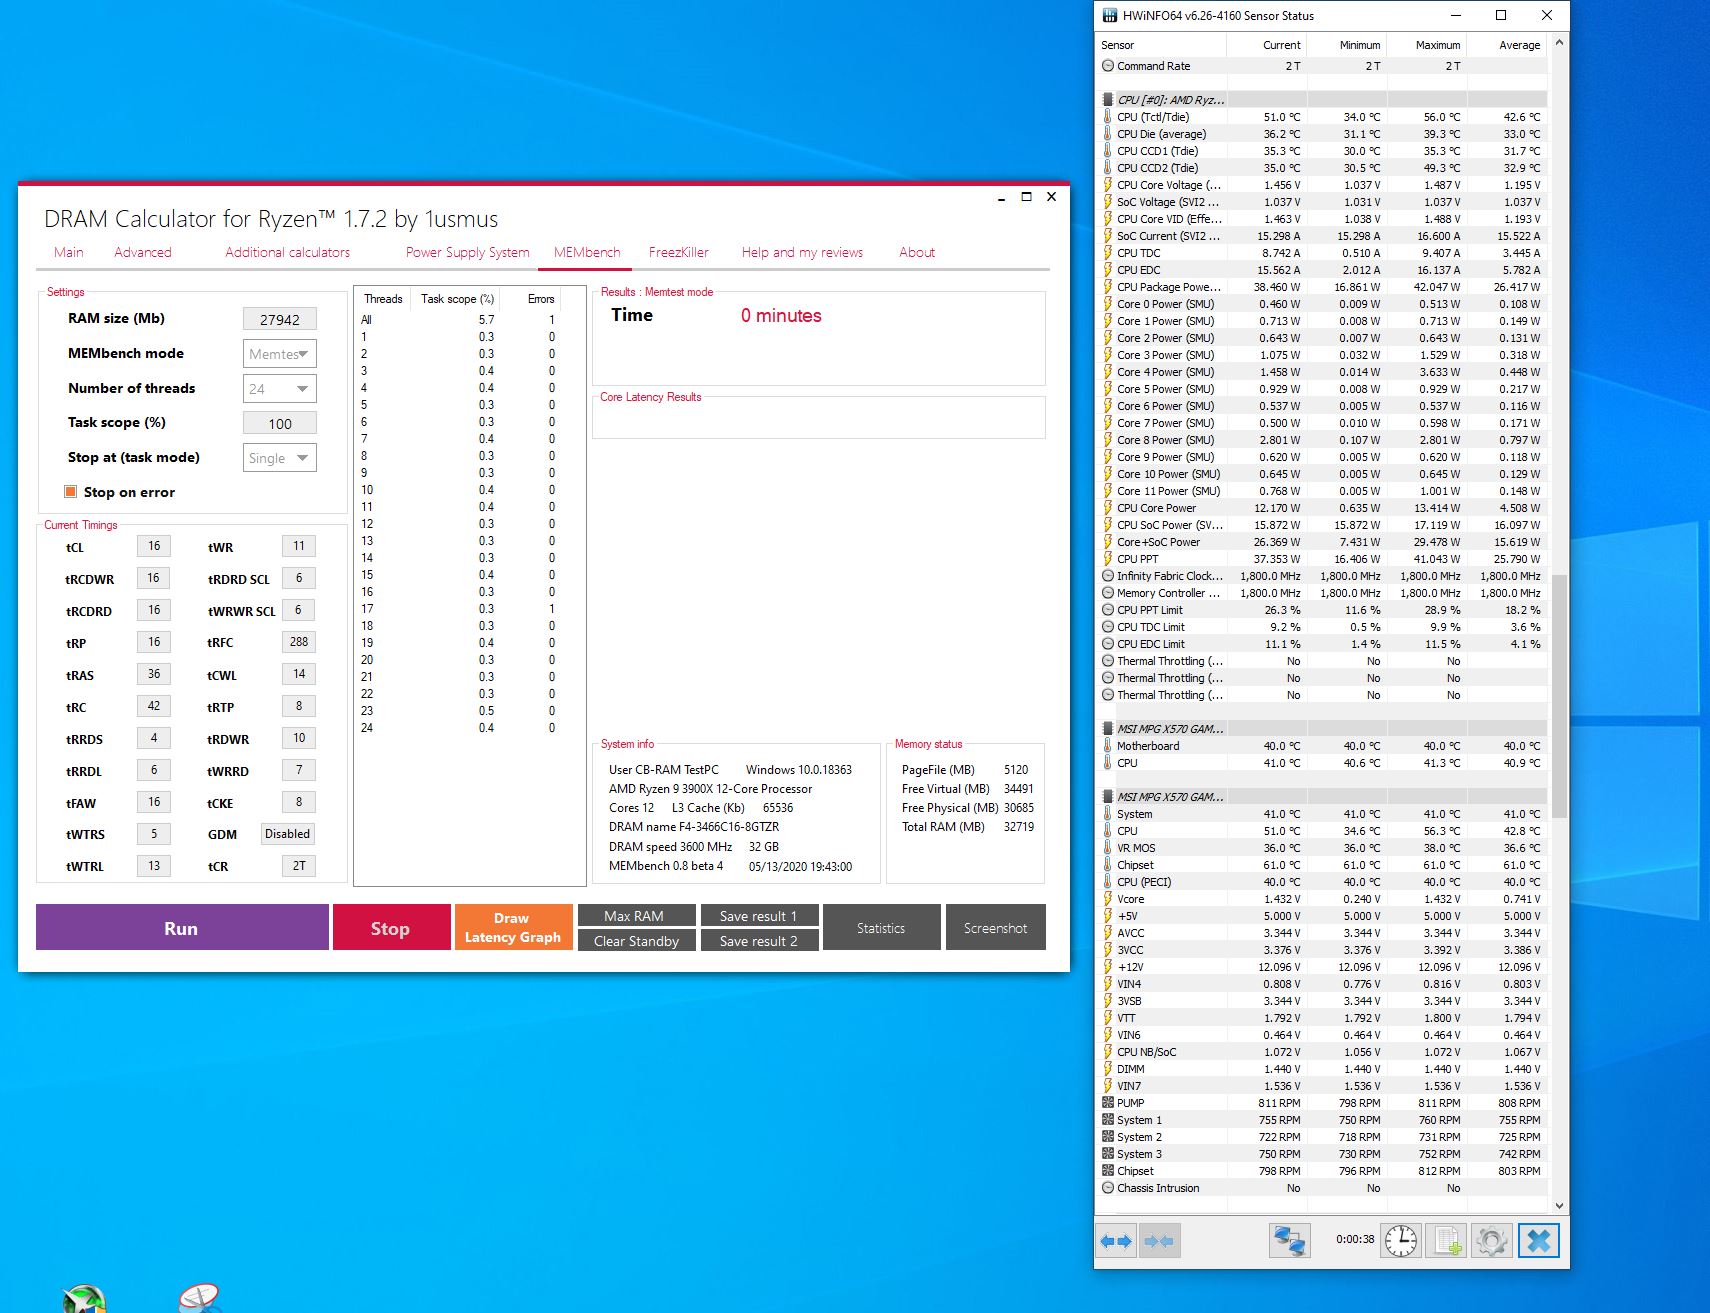Click the GDM Disabled value box
This screenshot has width=1710, height=1313.
point(288,834)
